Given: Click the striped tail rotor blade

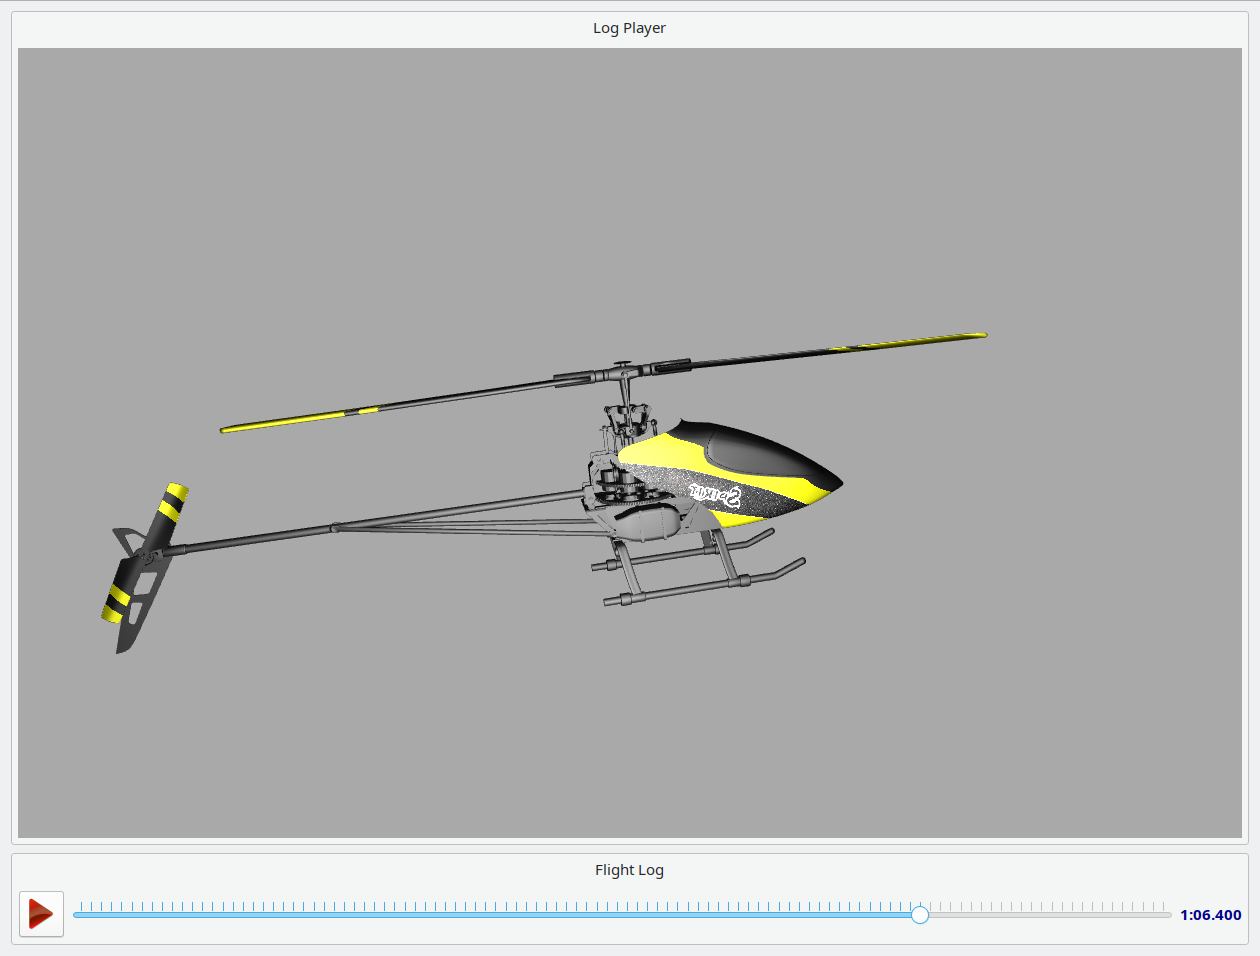Looking at the screenshot, I should tap(172, 503).
